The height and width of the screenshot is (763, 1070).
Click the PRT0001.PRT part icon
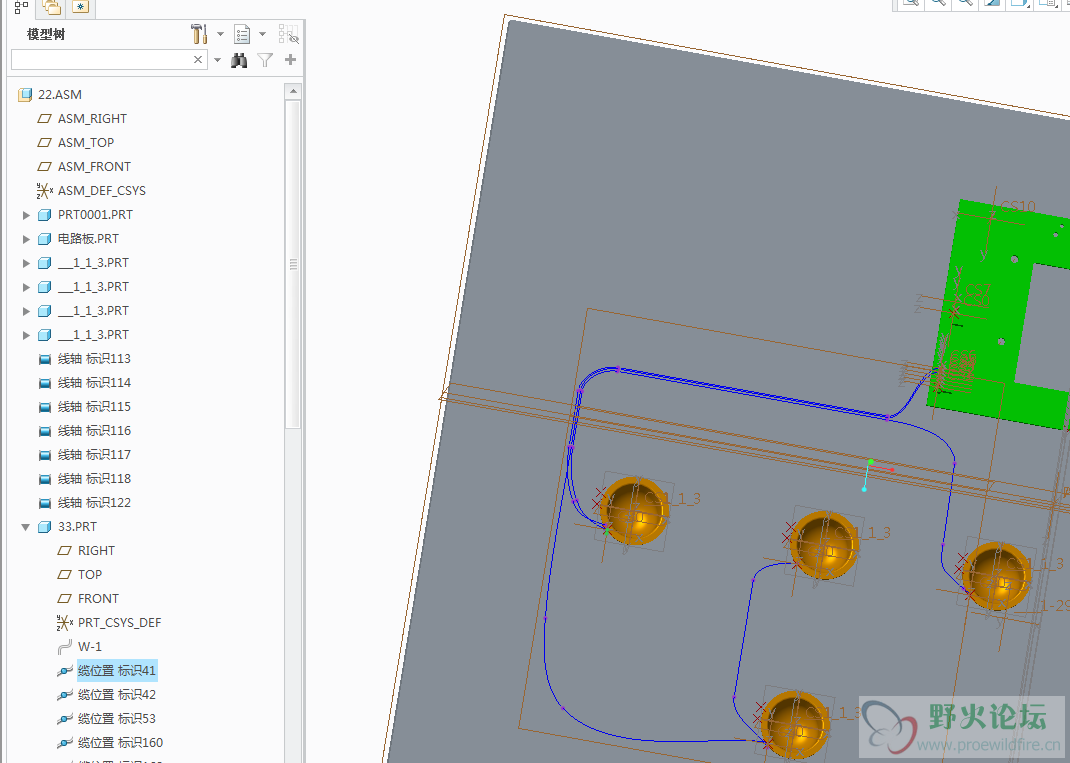[x=44, y=215]
